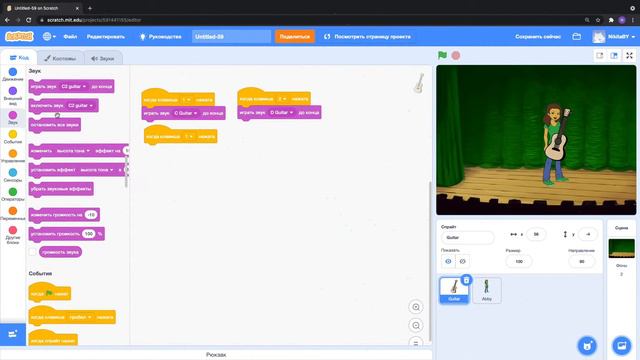Click the убрать звуковые эффекты block
This screenshot has width=640, height=360.
click(x=61, y=189)
